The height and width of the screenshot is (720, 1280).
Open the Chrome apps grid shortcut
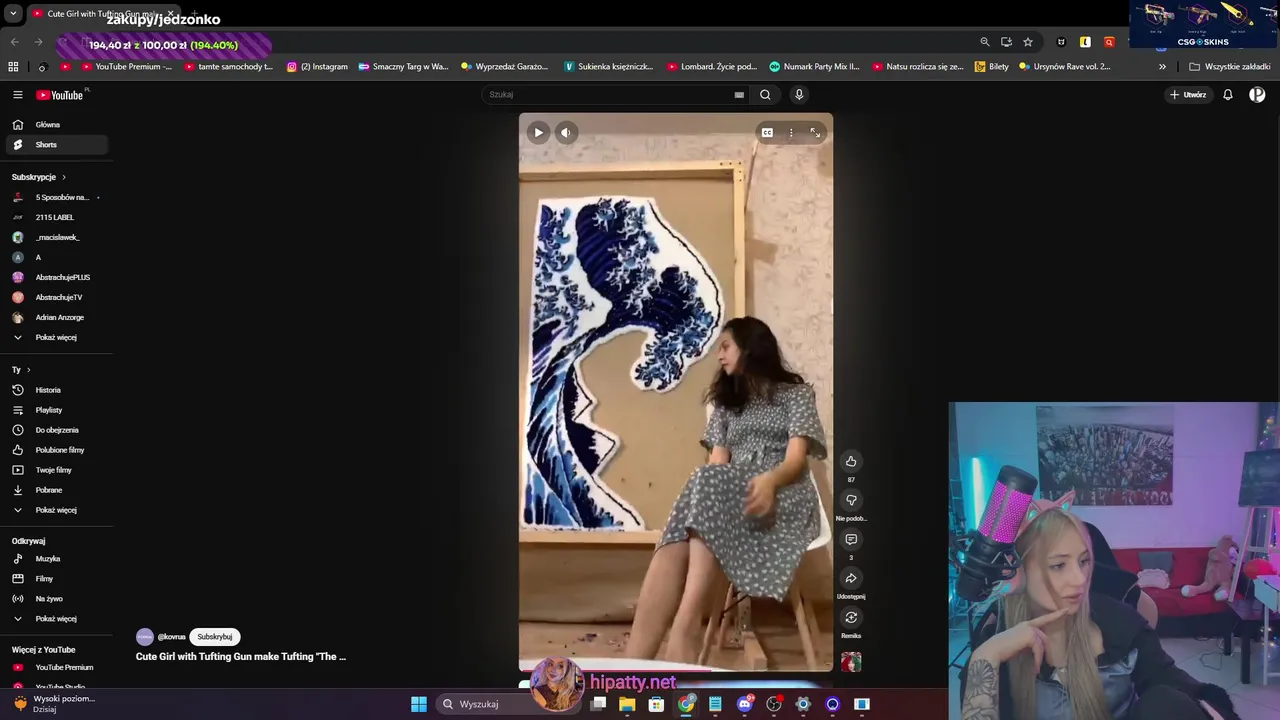[x=13, y=67]
